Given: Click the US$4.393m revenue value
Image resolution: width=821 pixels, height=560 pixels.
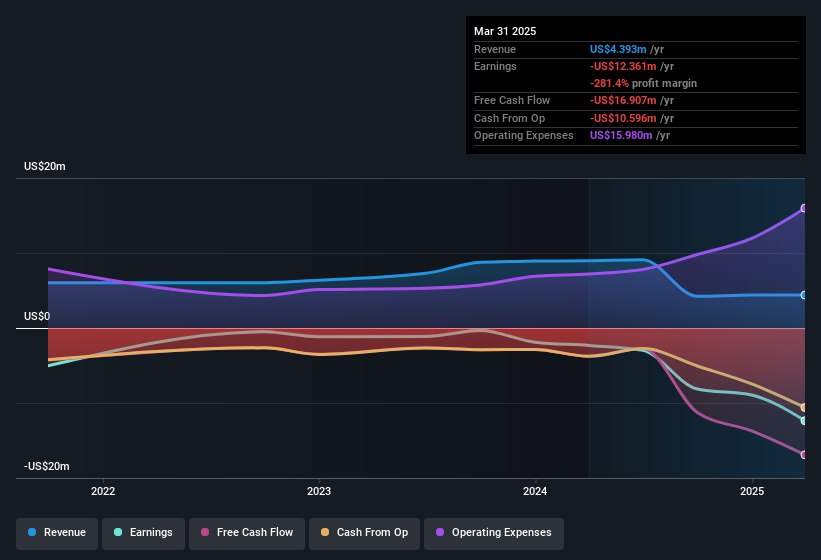Looking at the screenshot, I should [618, 49].
